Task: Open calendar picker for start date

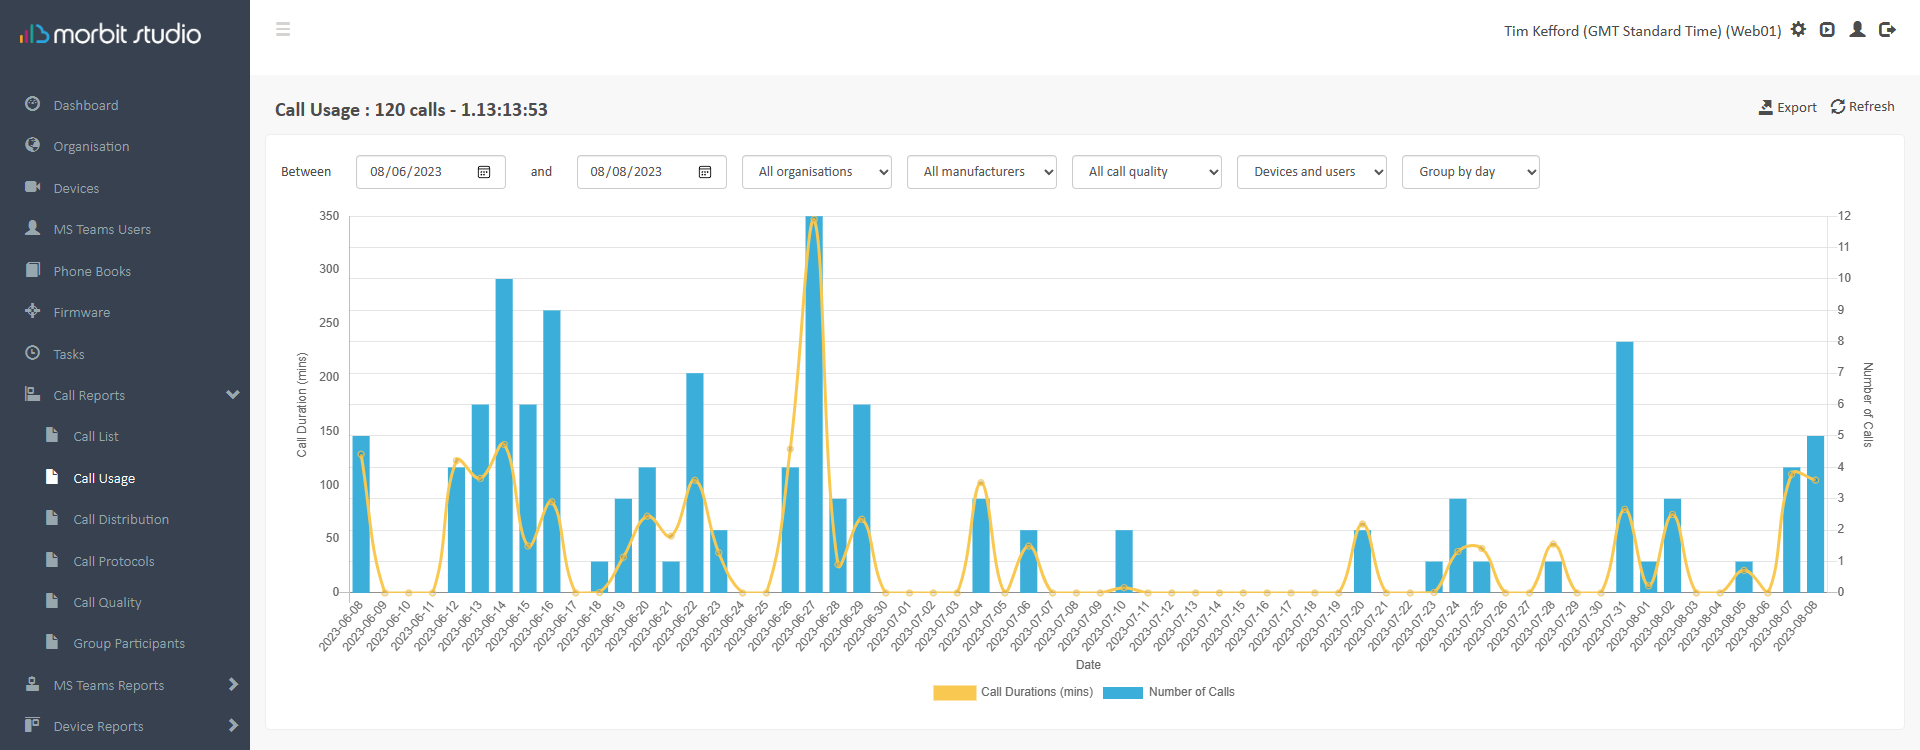Action: click(x=484, y=172)
